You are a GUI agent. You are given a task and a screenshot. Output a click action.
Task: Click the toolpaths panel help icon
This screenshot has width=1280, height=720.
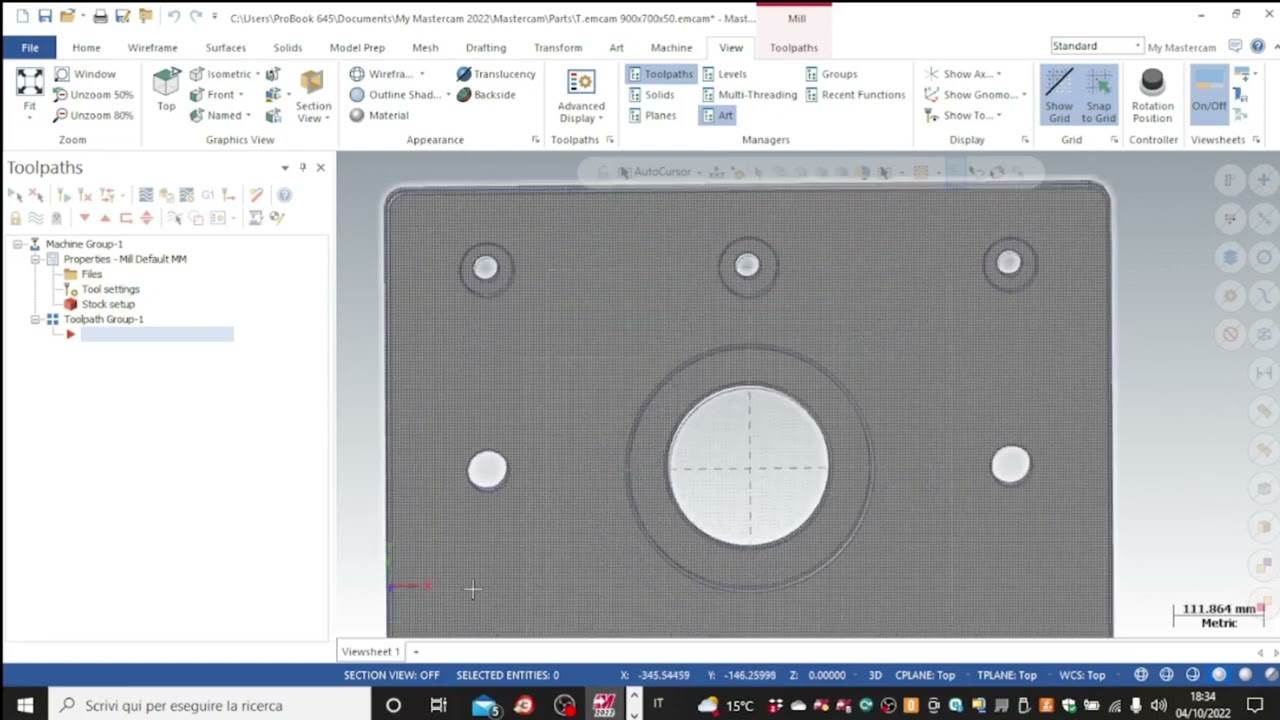coord(285,195)
